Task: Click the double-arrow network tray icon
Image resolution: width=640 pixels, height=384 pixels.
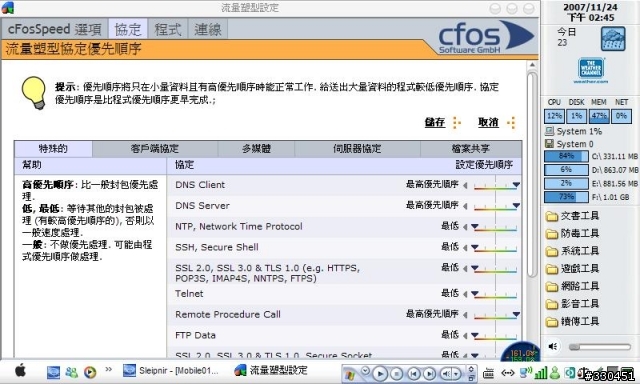Action: coord(508,373)
